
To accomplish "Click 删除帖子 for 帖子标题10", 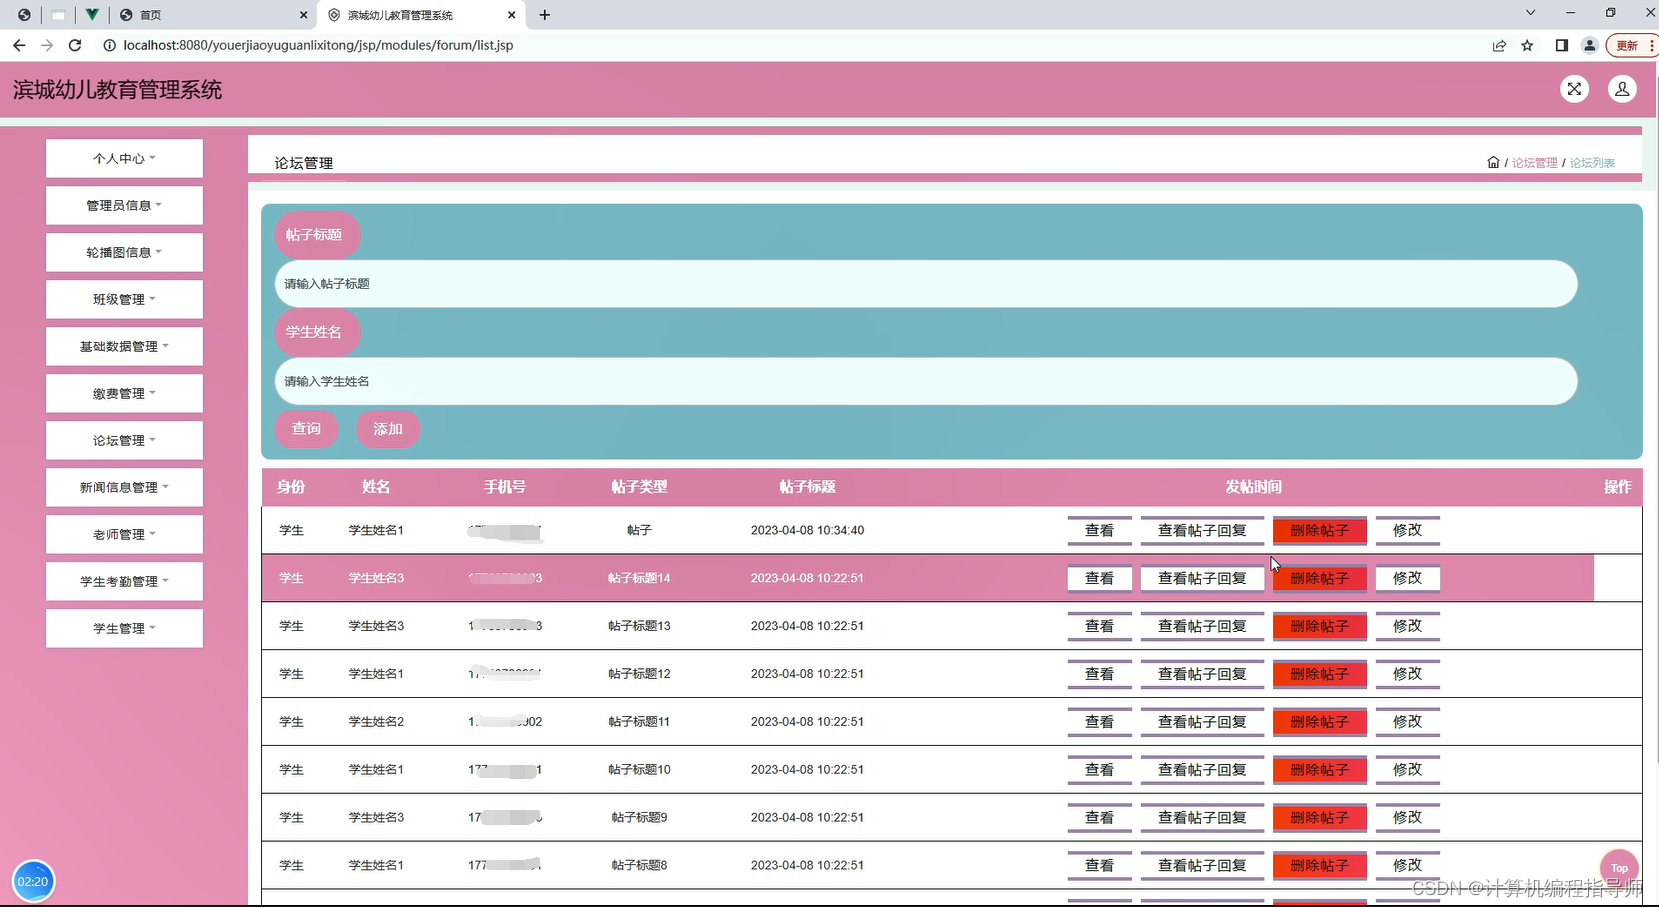I will point(1319,770).
